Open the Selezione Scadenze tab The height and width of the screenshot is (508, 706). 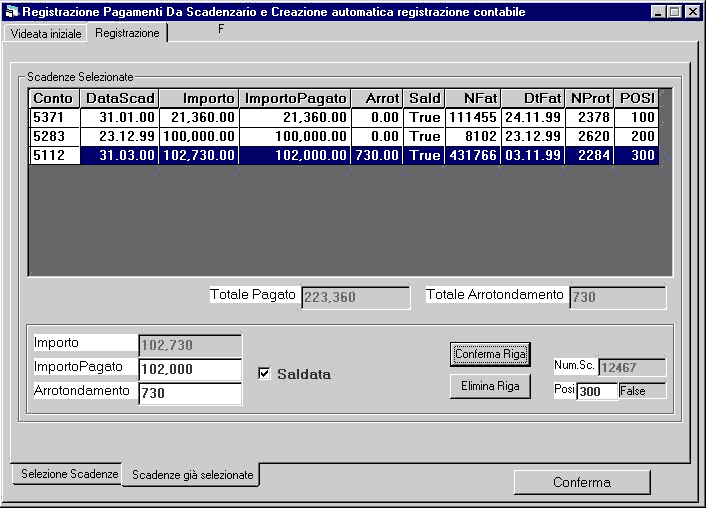(x=69, y=474)
